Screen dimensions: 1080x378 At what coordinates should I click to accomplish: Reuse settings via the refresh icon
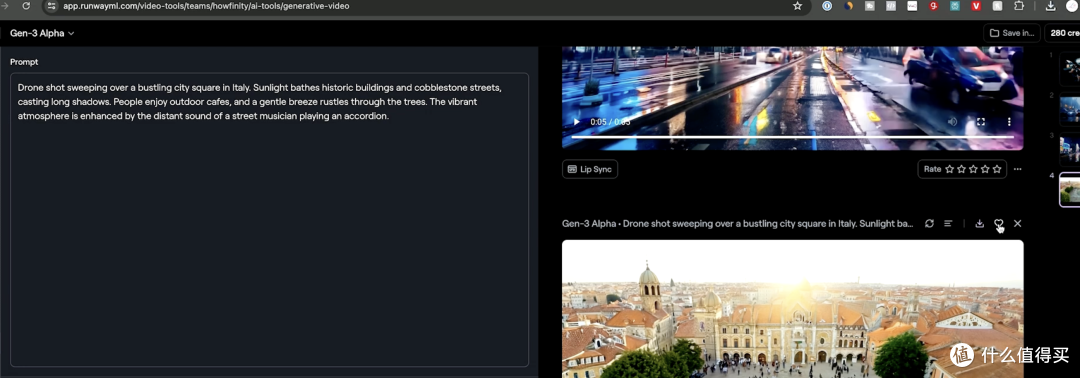929,224
